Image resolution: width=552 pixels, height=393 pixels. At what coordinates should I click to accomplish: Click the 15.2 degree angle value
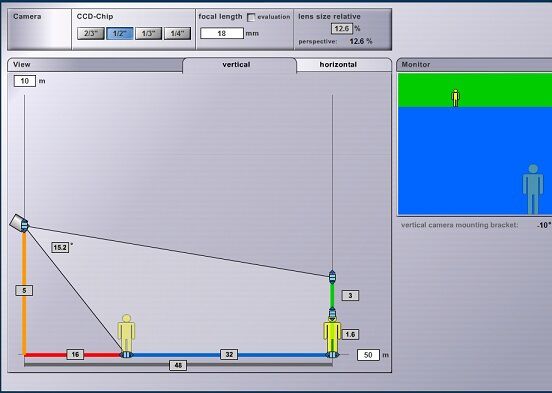pos(60,248)
